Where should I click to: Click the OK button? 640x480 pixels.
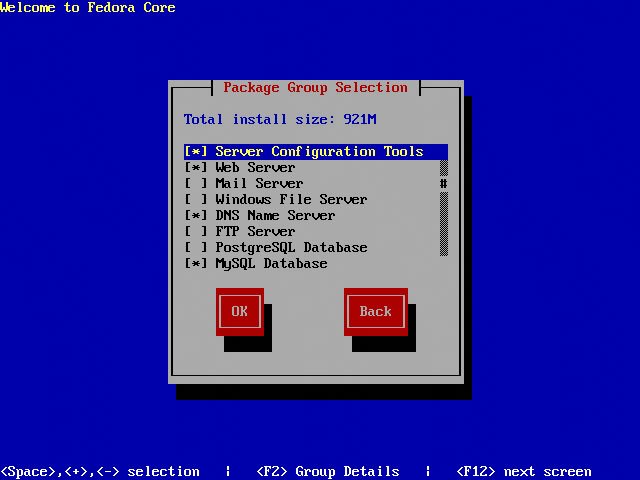[240, 311]
